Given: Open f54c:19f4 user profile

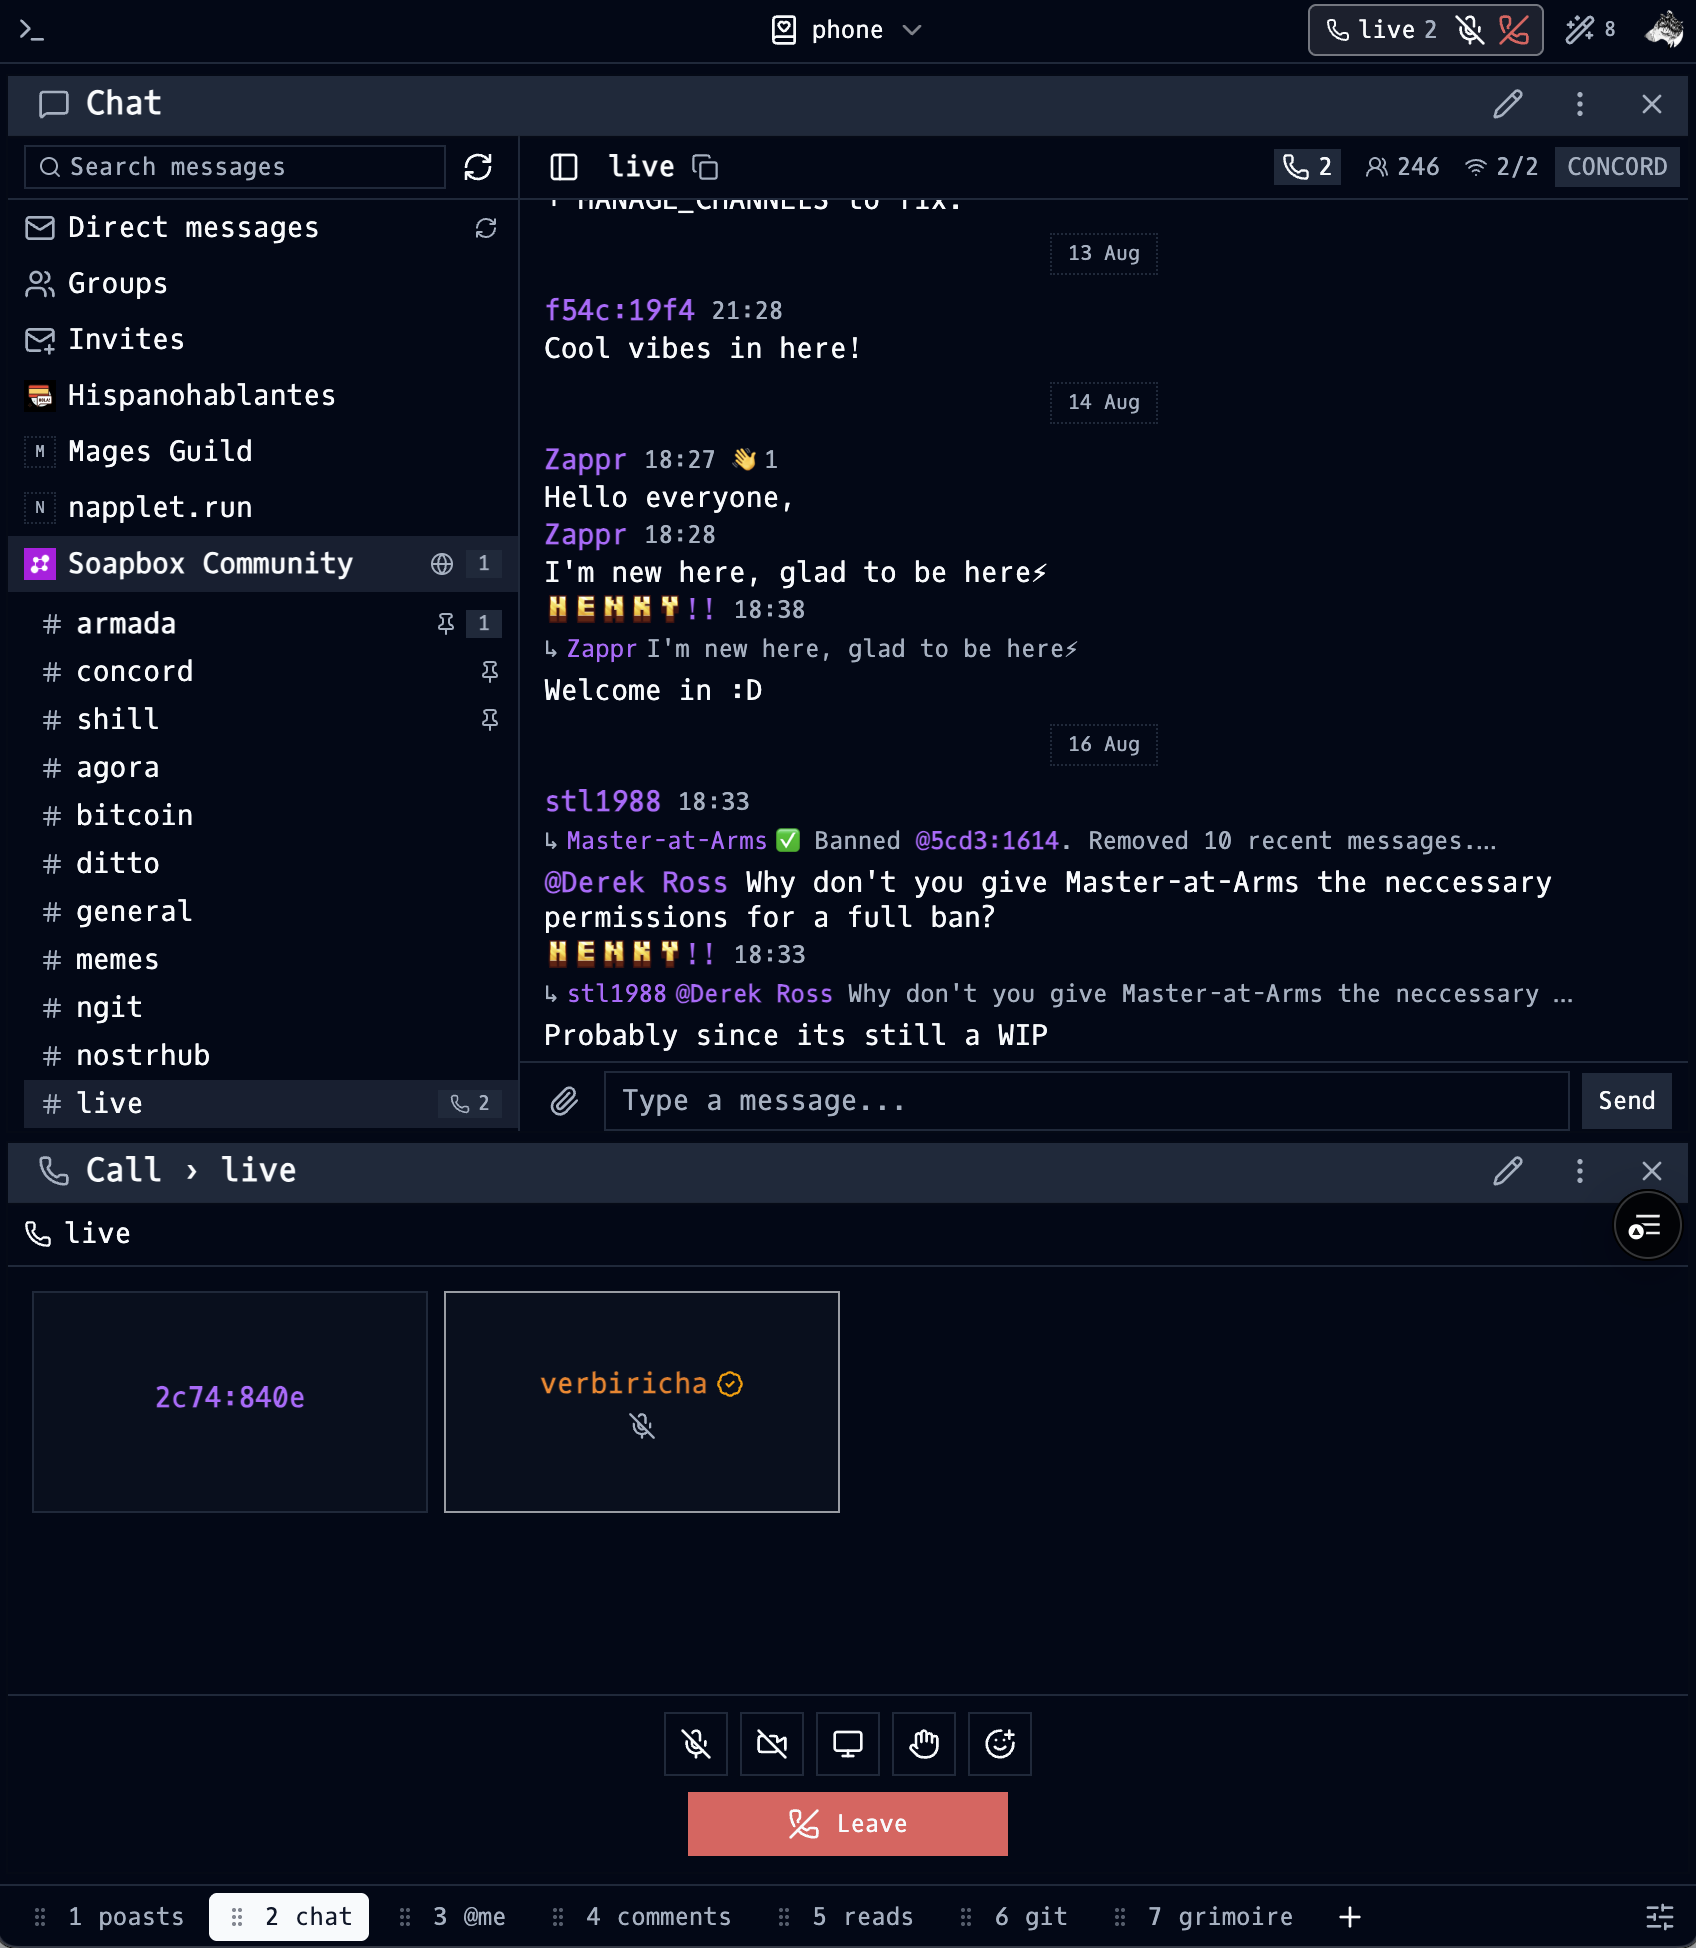Looking at the screenshot, I should point(619,310).
